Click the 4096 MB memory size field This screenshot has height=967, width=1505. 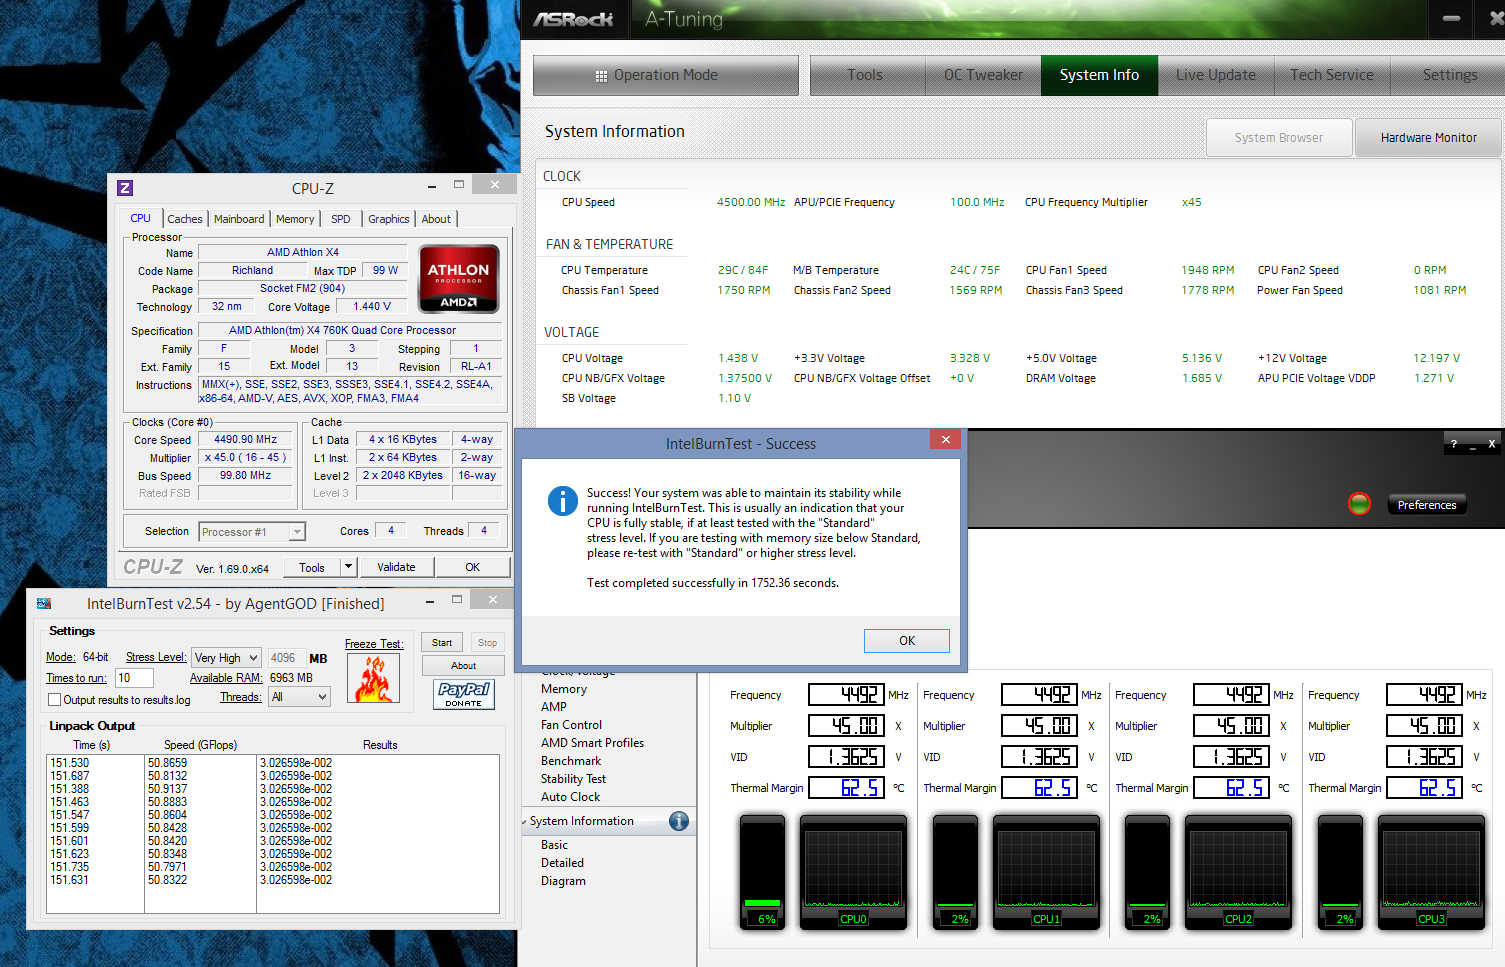pos(286,658)
